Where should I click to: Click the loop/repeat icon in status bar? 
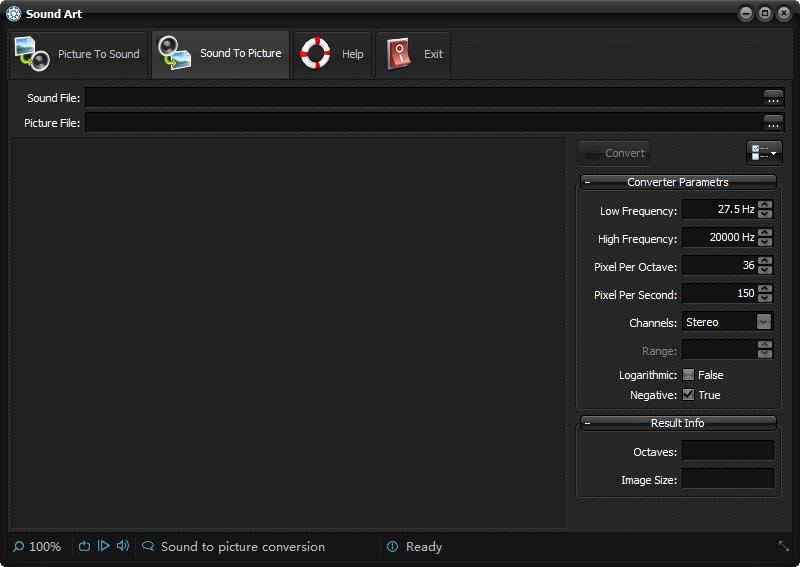tap(84, 546)
